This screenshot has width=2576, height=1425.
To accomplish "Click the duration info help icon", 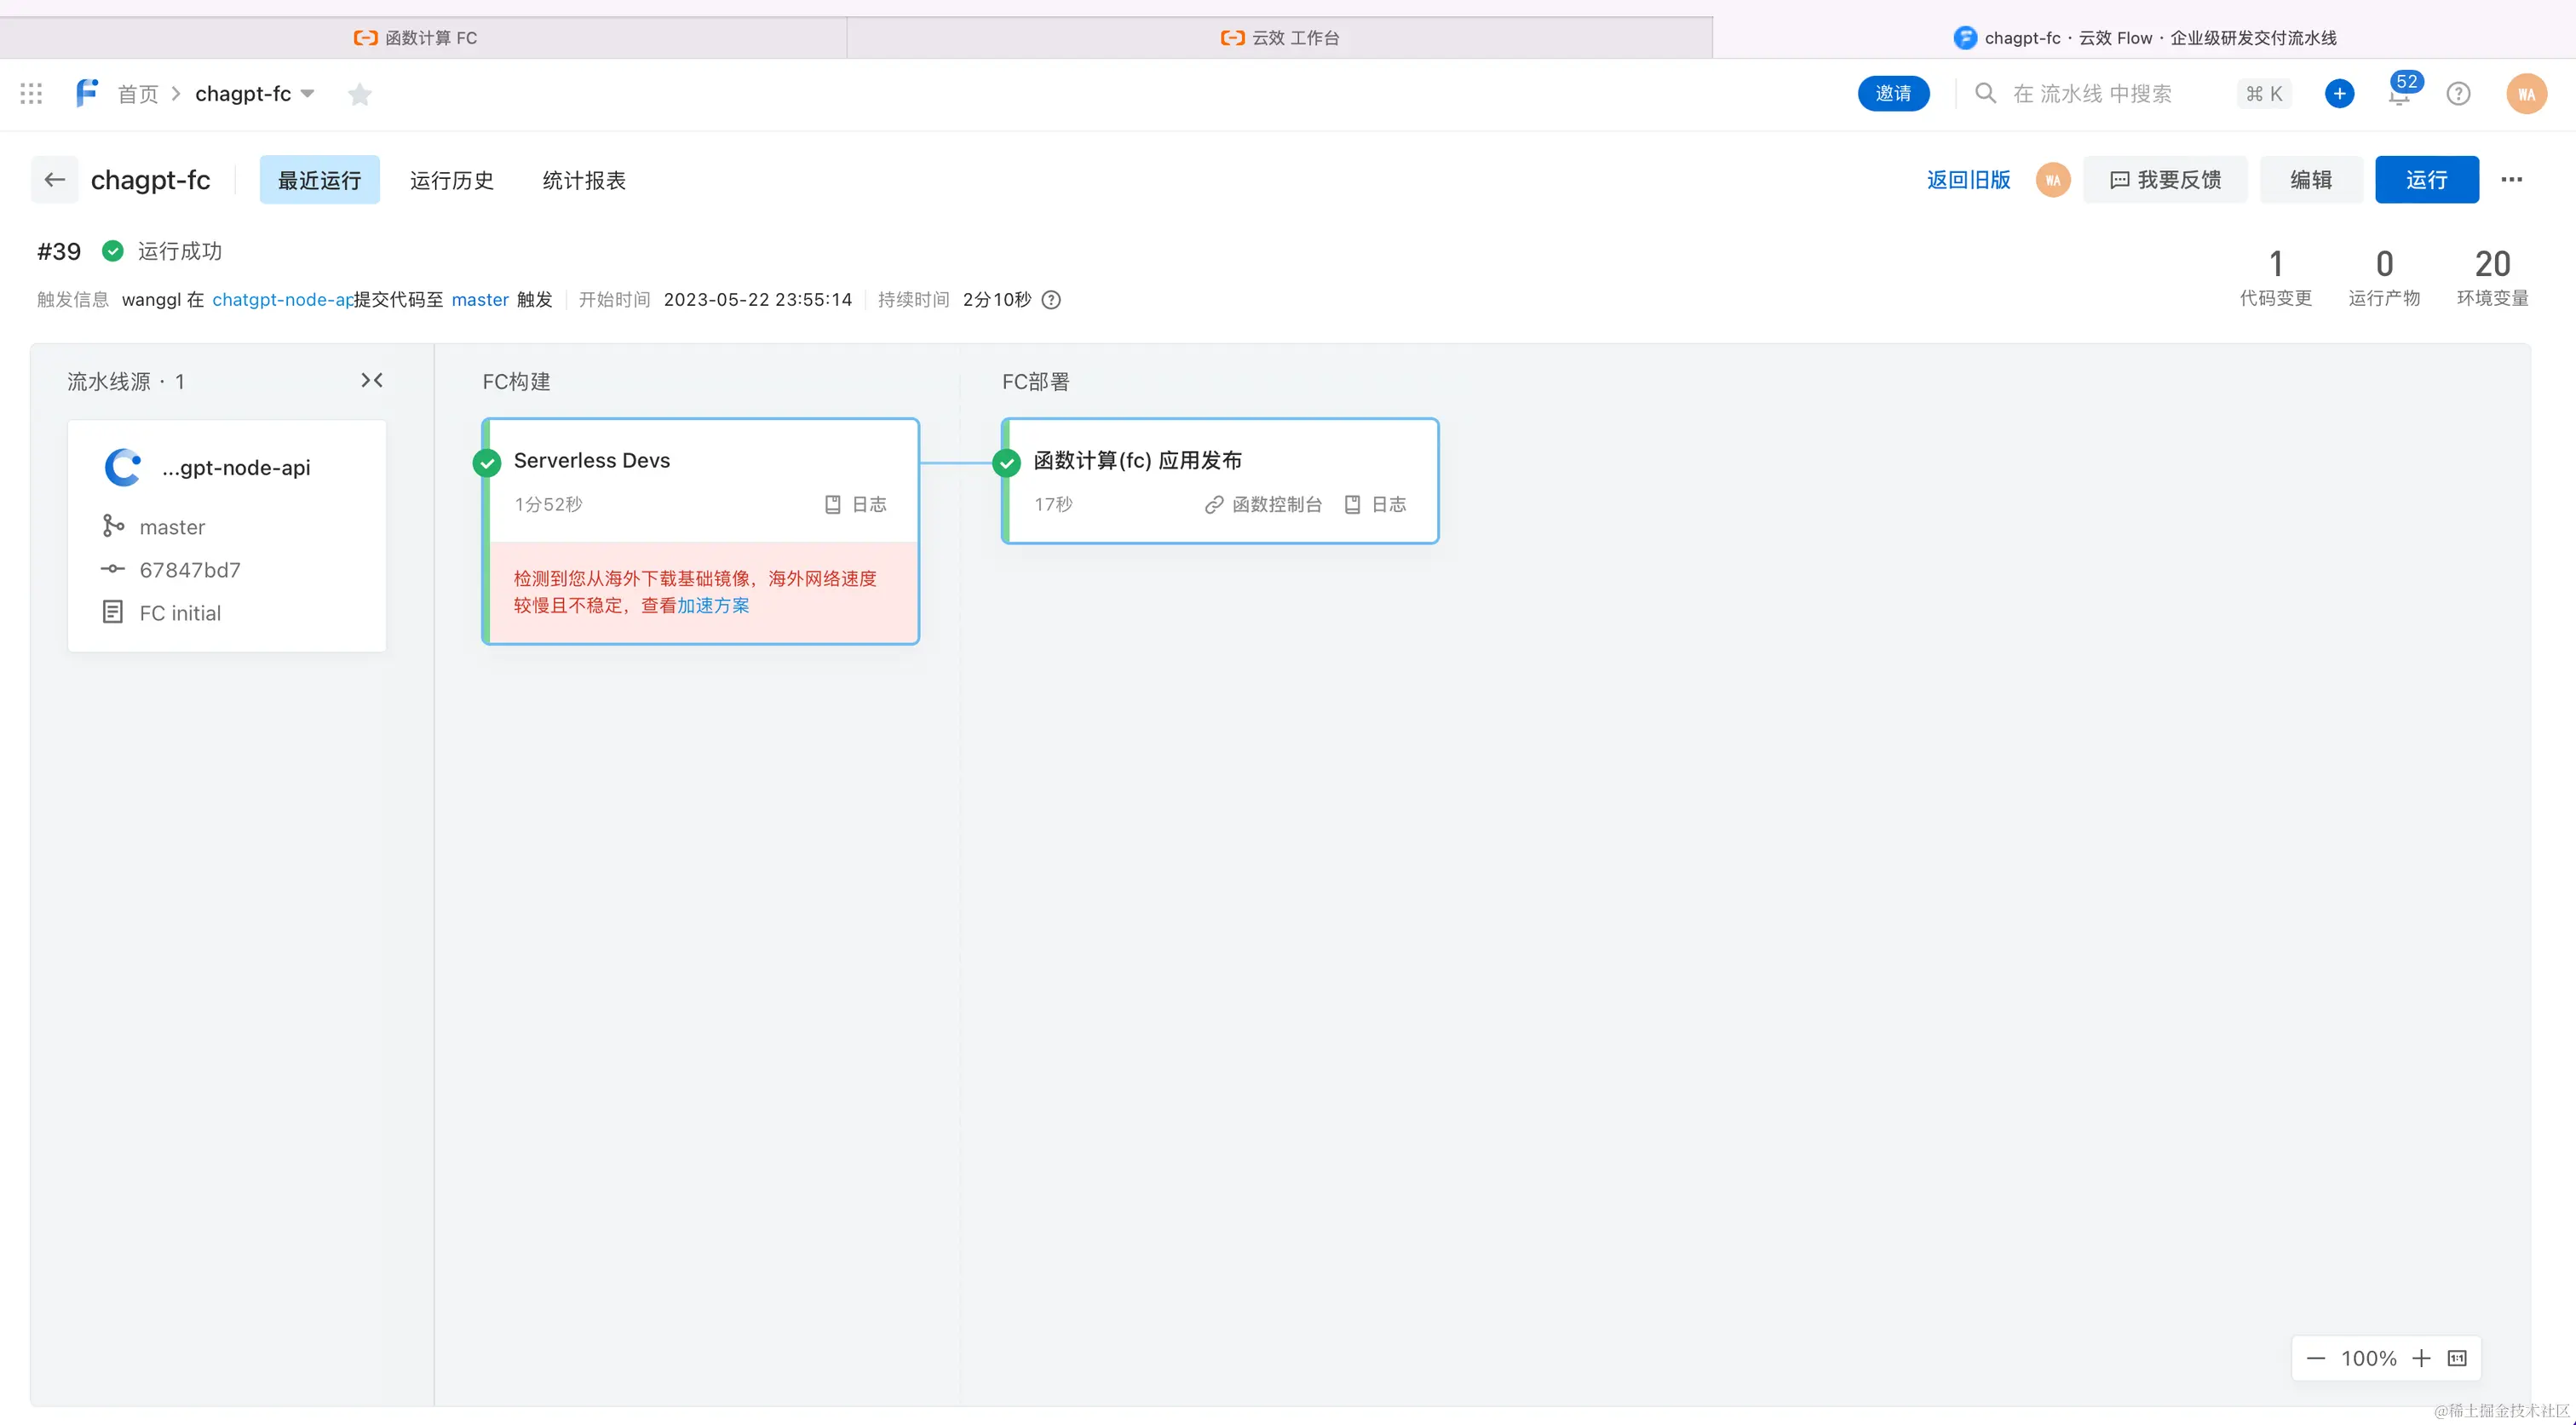I will (x=1051, y=300).
